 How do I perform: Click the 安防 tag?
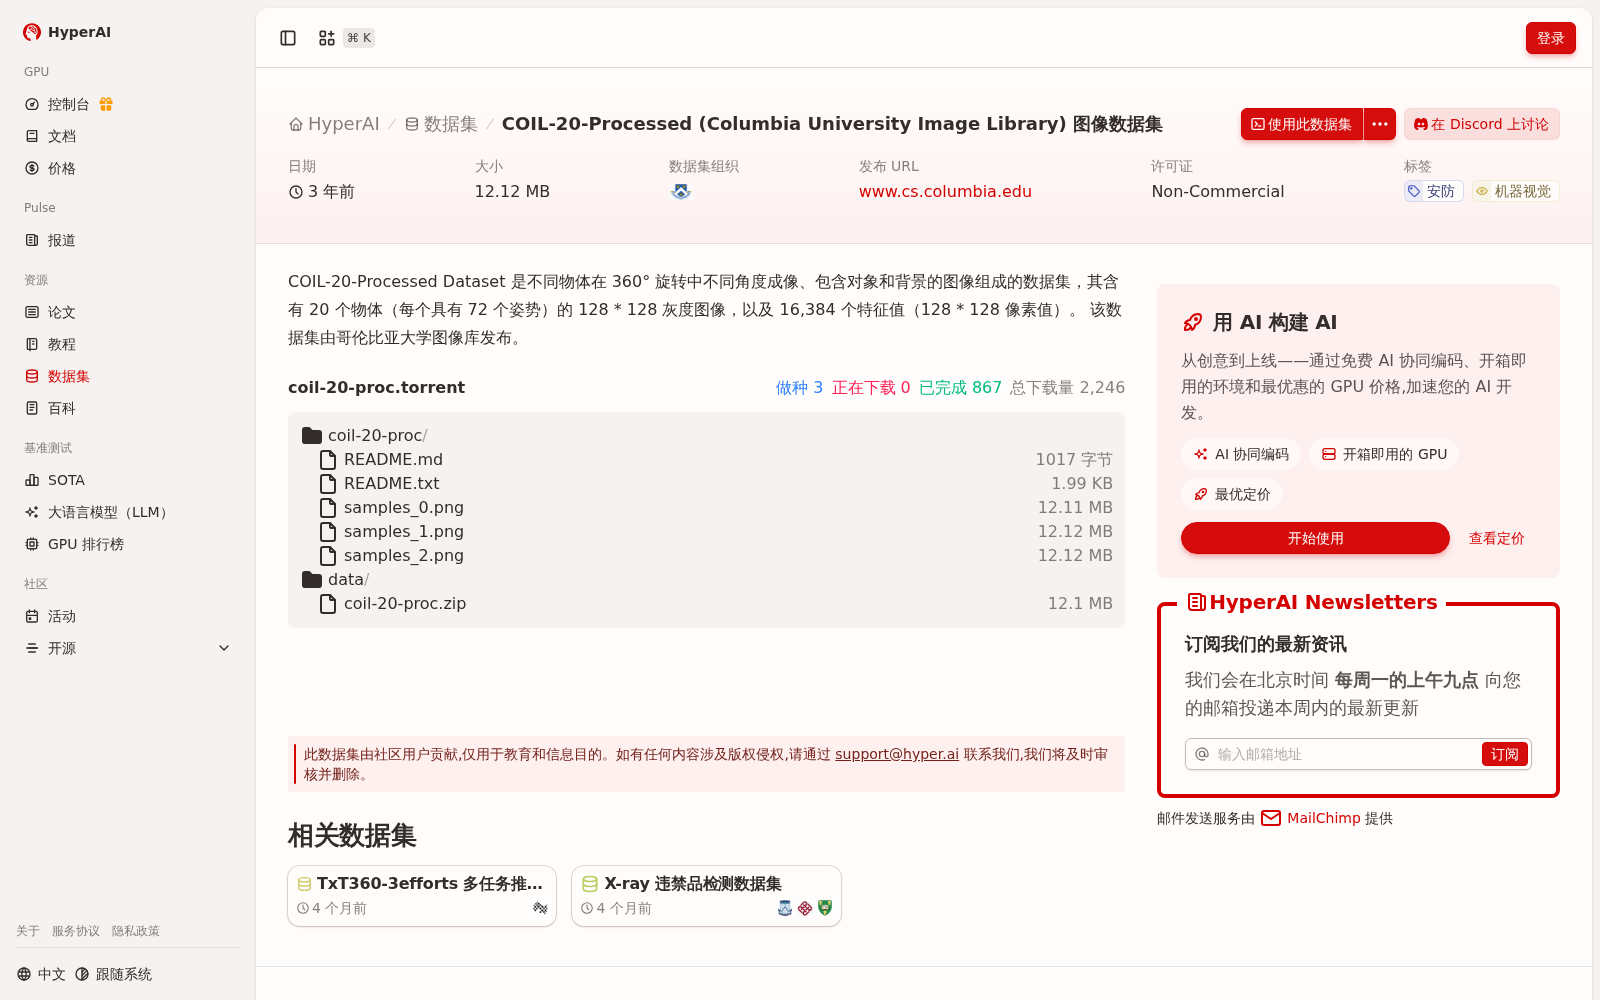click(x=1433, y=191)
